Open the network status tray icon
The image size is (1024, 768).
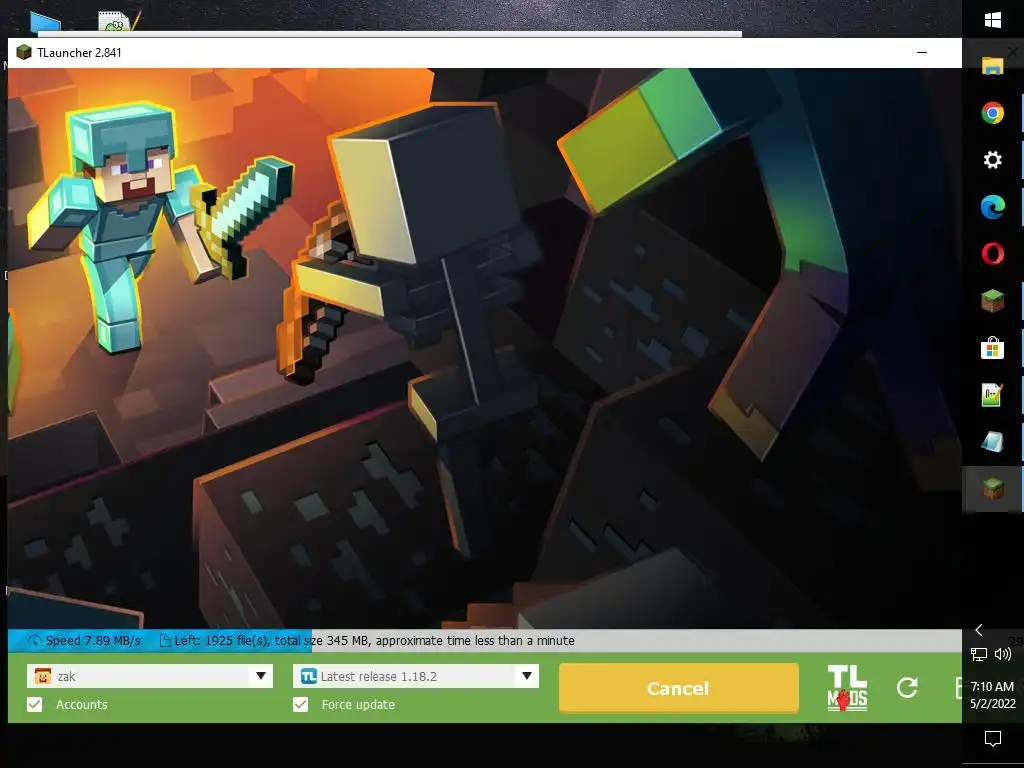(978, 654)
